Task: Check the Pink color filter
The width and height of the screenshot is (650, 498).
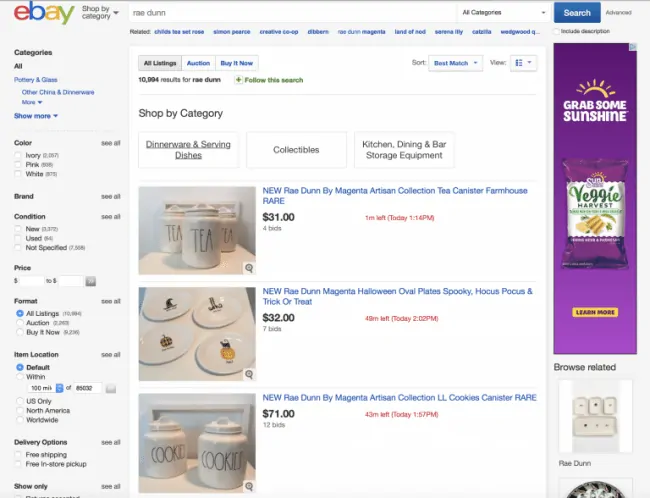Action: pos(18,165)
